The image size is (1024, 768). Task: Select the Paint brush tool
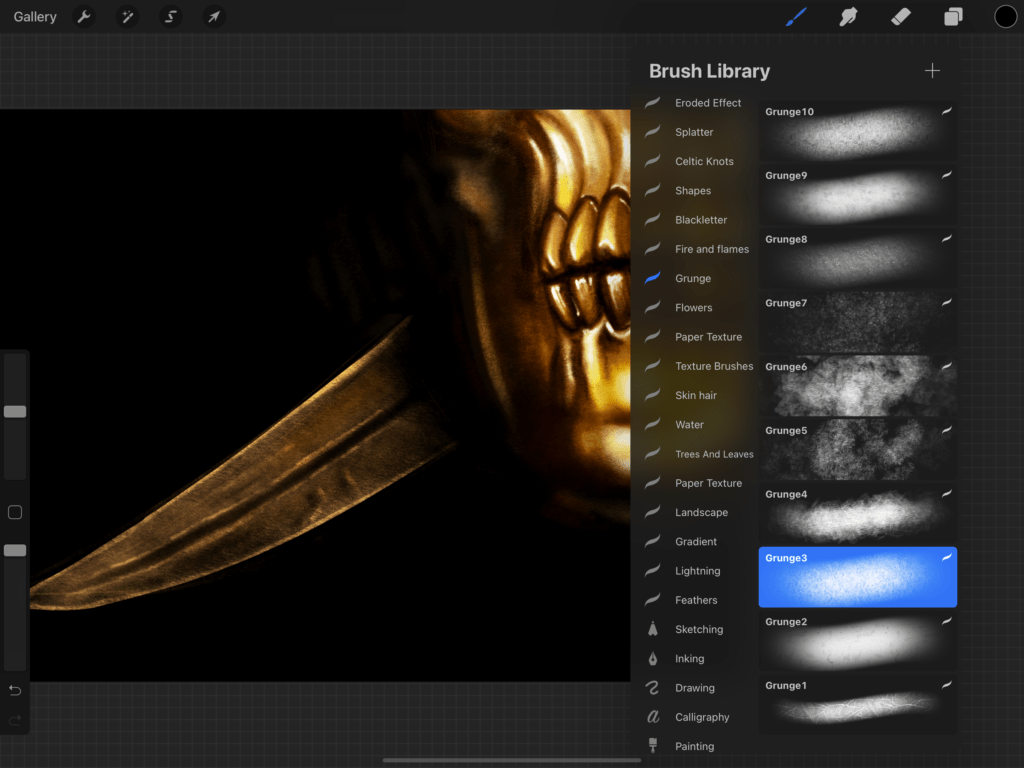[x=796, y=17]
